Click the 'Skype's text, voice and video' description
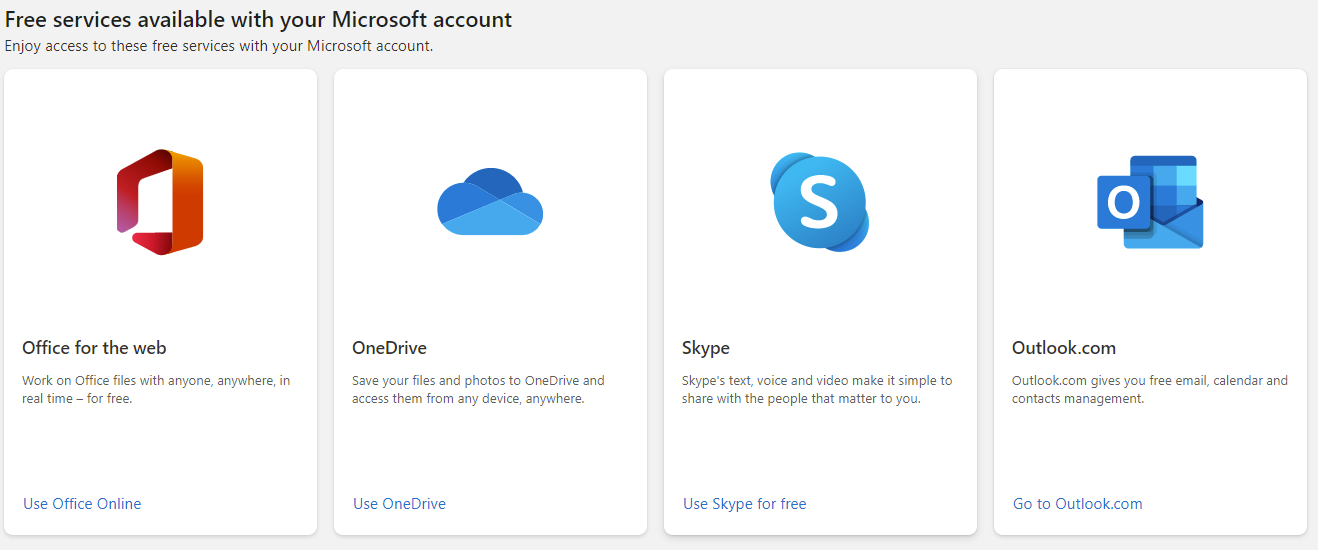This screenshot has height=550, width=1318. click(x=817, y=389)
